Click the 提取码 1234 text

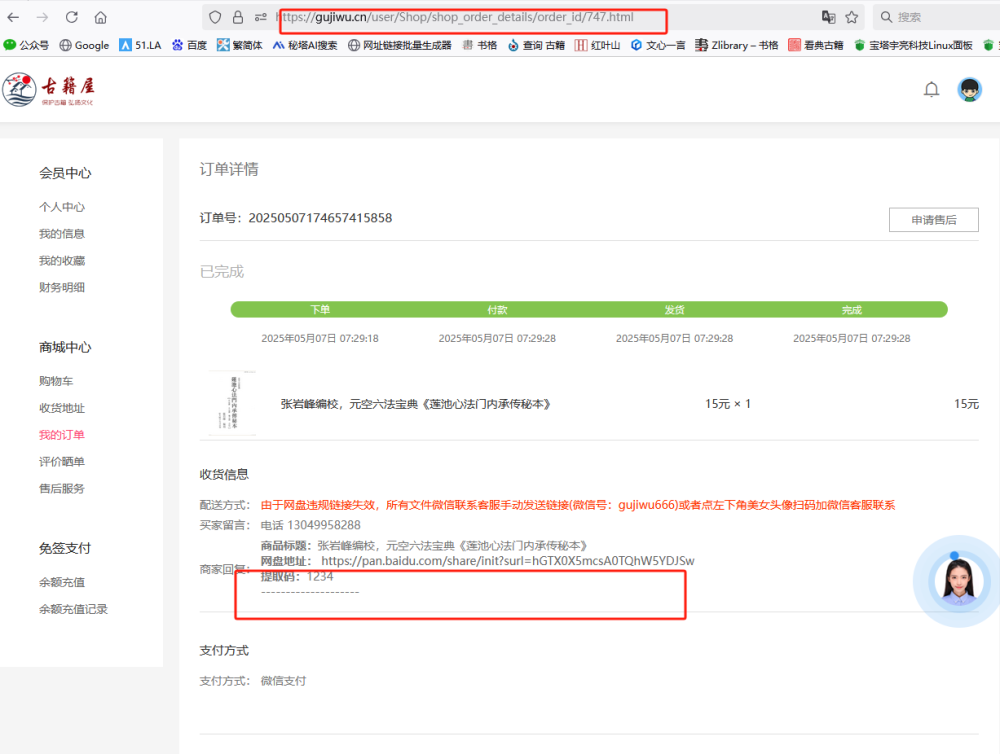[297, 576]
